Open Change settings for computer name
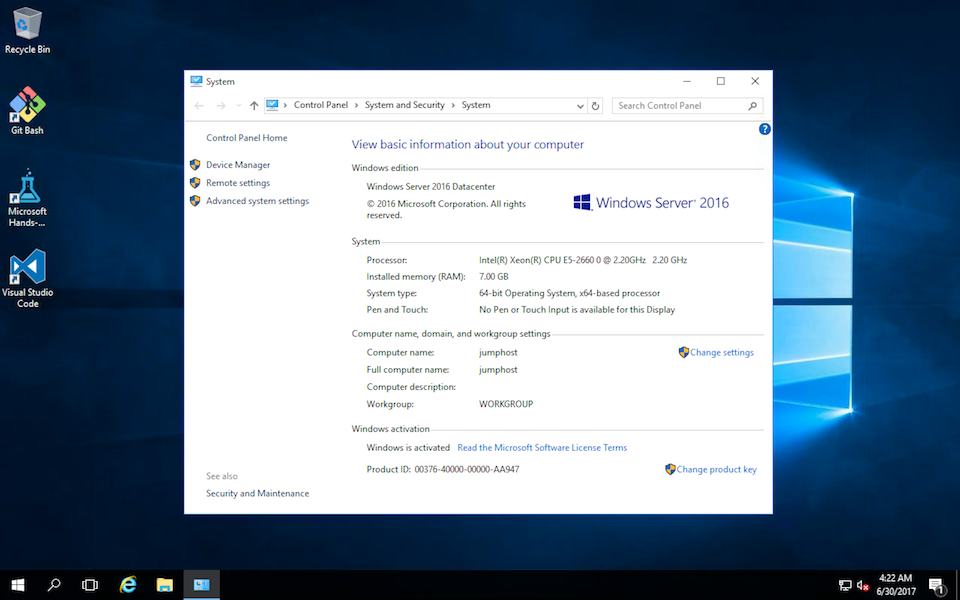Image resolution: width=960 pixels, height=600 pixels. (x=721, y=352)
